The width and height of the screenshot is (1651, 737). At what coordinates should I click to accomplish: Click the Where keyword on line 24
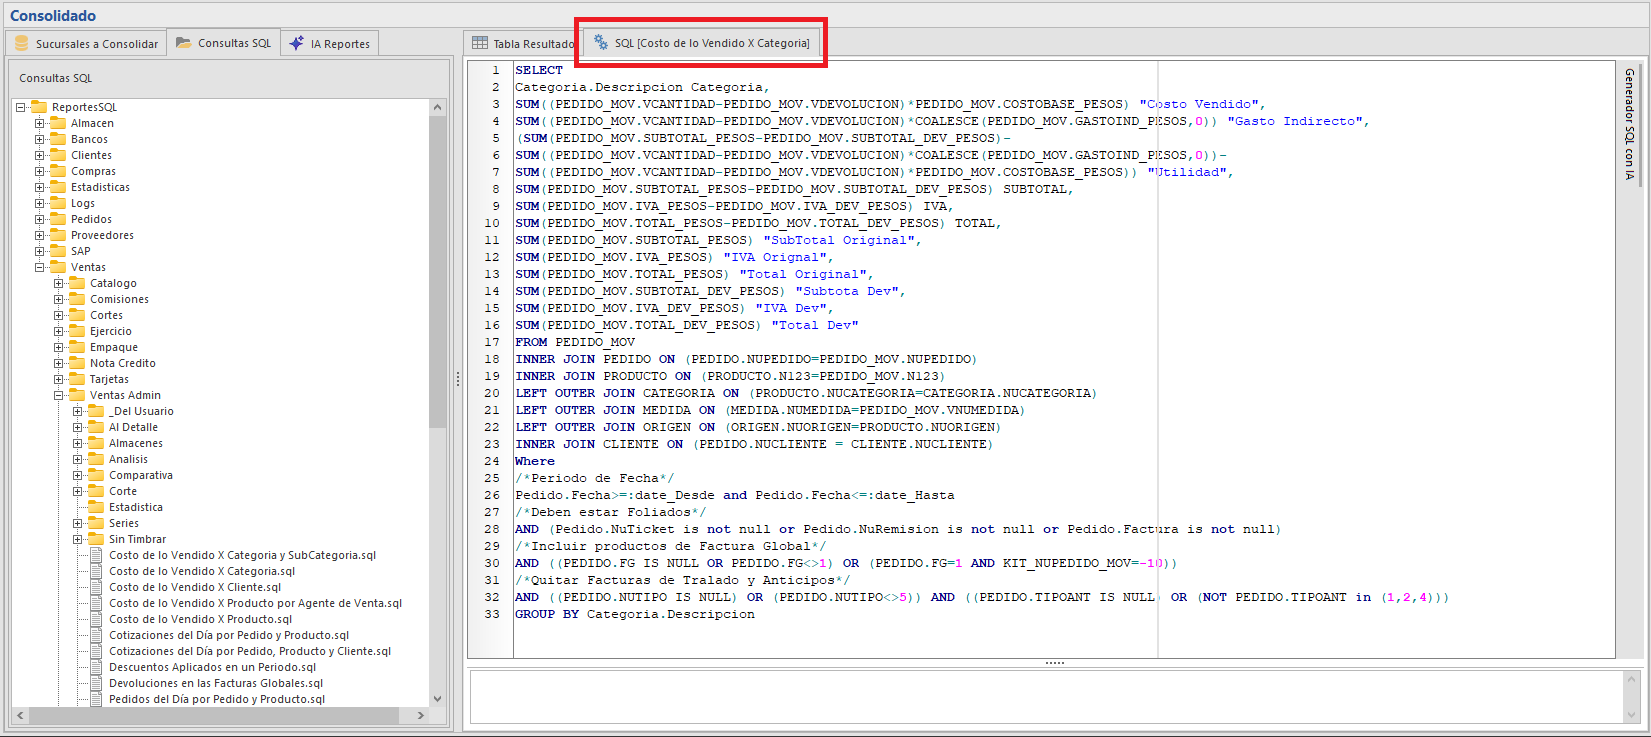(x=535, y=461)
